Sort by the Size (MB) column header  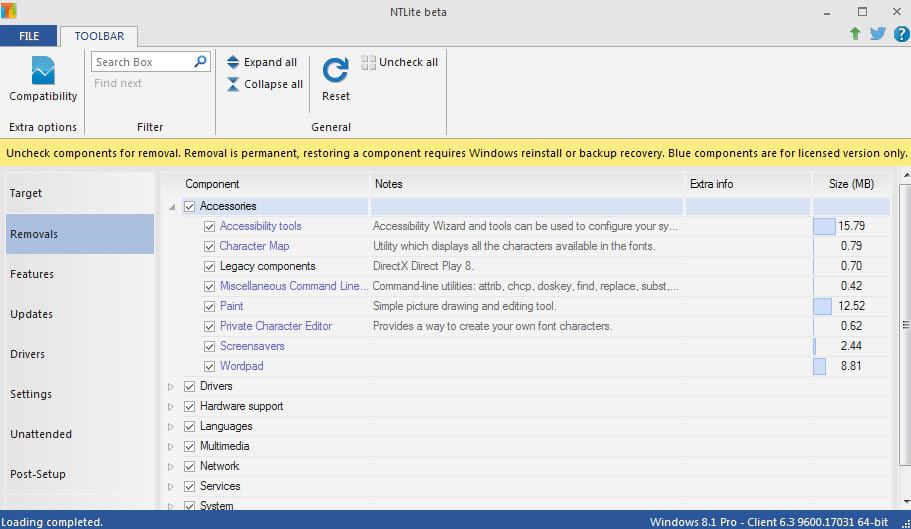click(x=851, y=184)
